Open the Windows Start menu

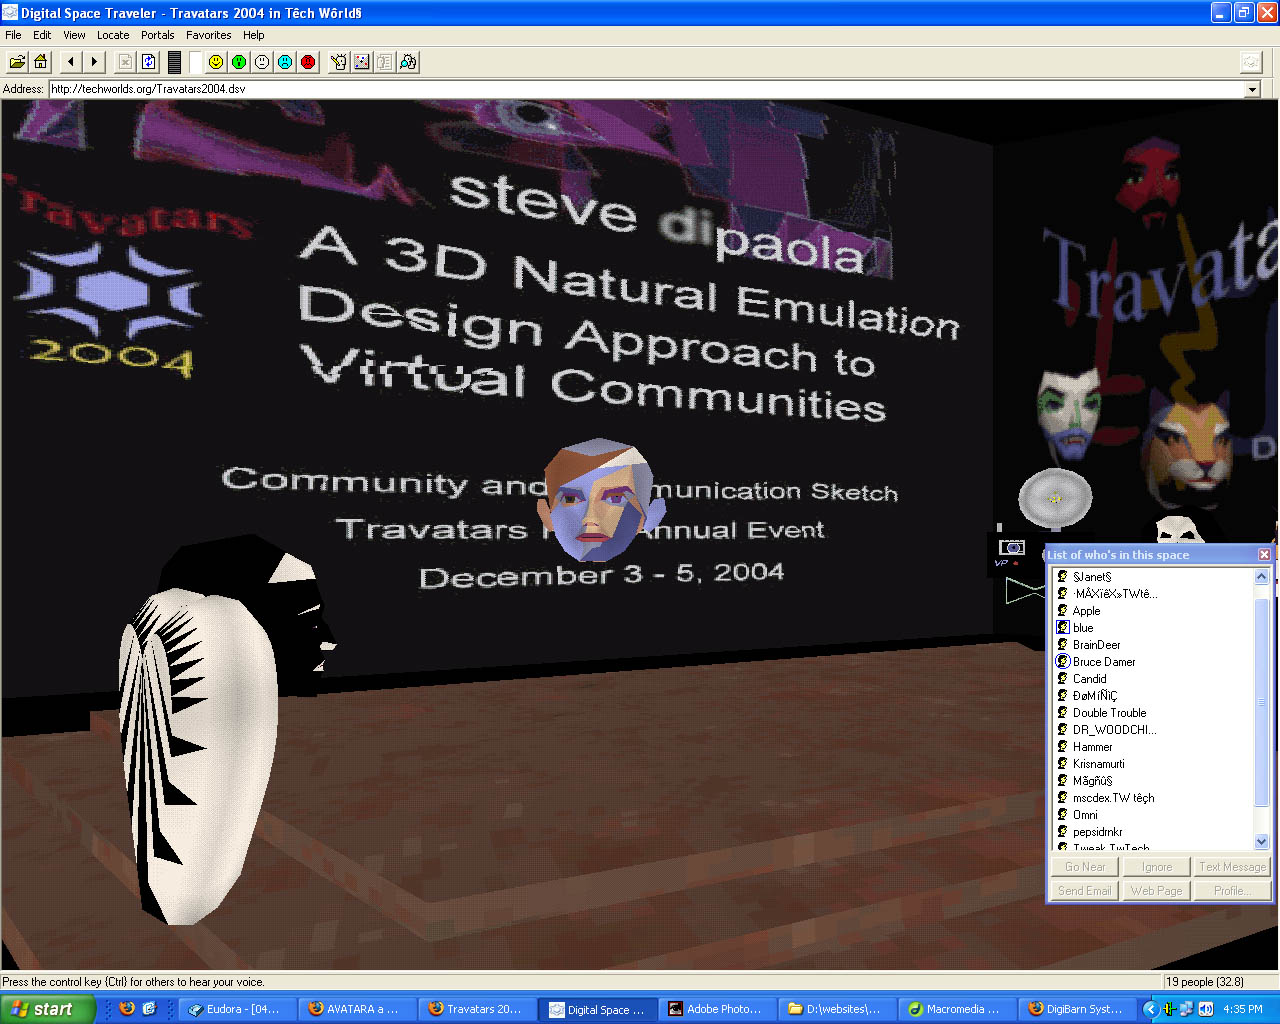[47, 1009]
